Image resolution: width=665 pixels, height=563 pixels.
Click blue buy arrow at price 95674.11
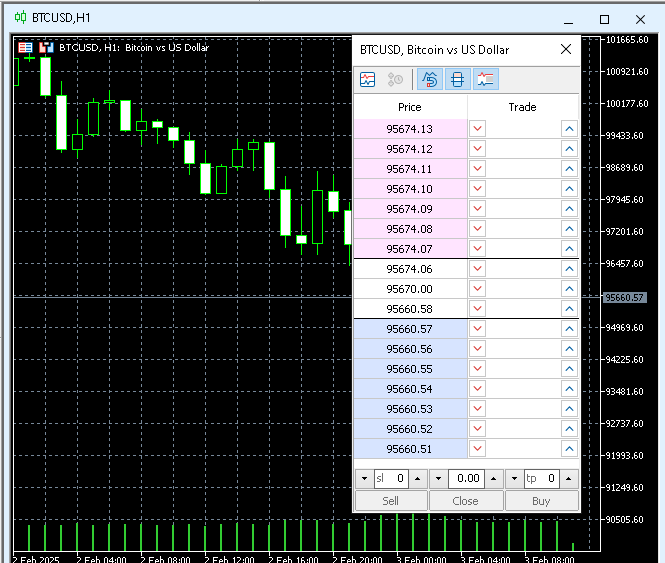(569, 168)
